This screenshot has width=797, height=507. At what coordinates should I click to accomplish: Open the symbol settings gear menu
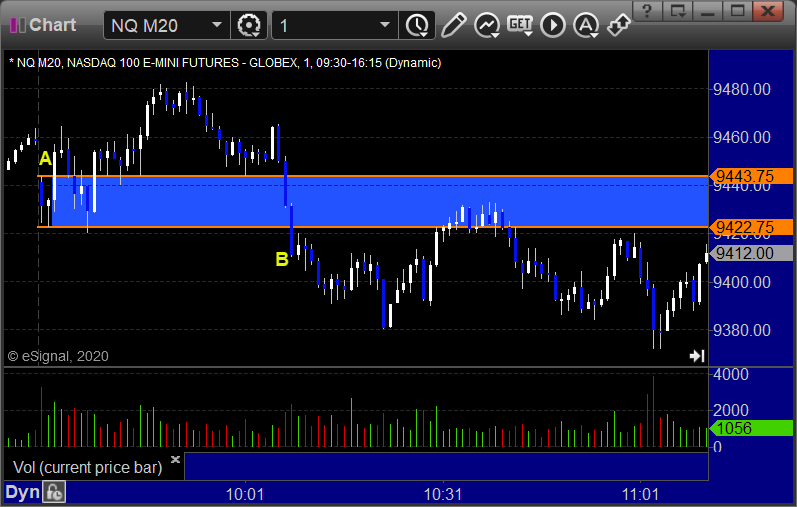pyautogui.click(x=249, y=25)
